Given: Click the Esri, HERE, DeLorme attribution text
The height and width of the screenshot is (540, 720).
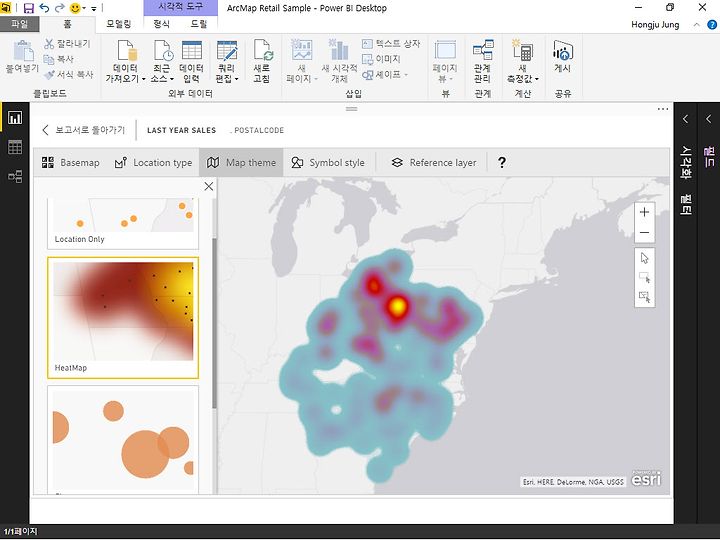Looking at the screenshot, I should click(x=573, y=482).
